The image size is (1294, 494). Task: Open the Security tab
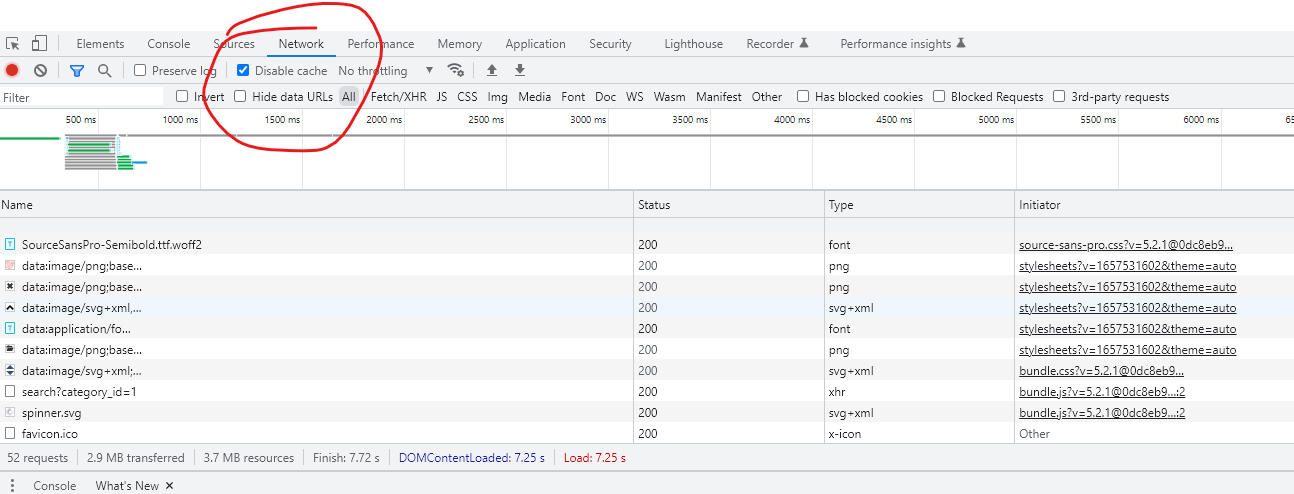611,44
